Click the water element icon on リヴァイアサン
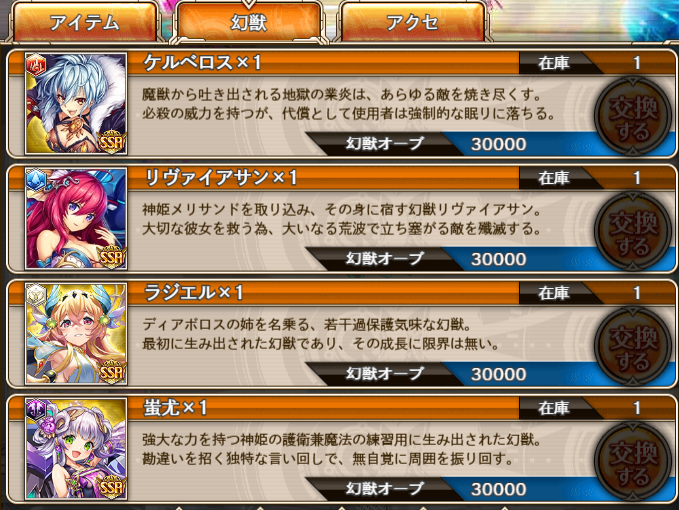This screenshot has width=679, height=510. 36,180
